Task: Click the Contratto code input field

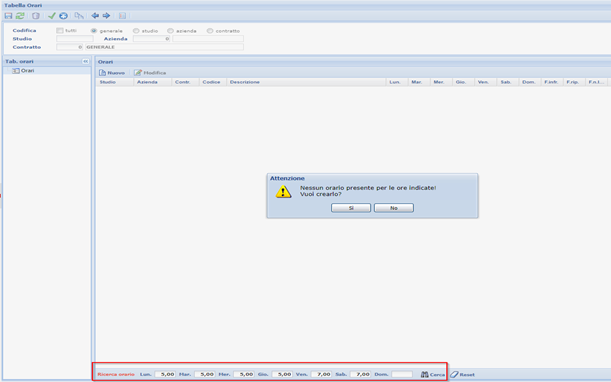Action: [70, 47]
